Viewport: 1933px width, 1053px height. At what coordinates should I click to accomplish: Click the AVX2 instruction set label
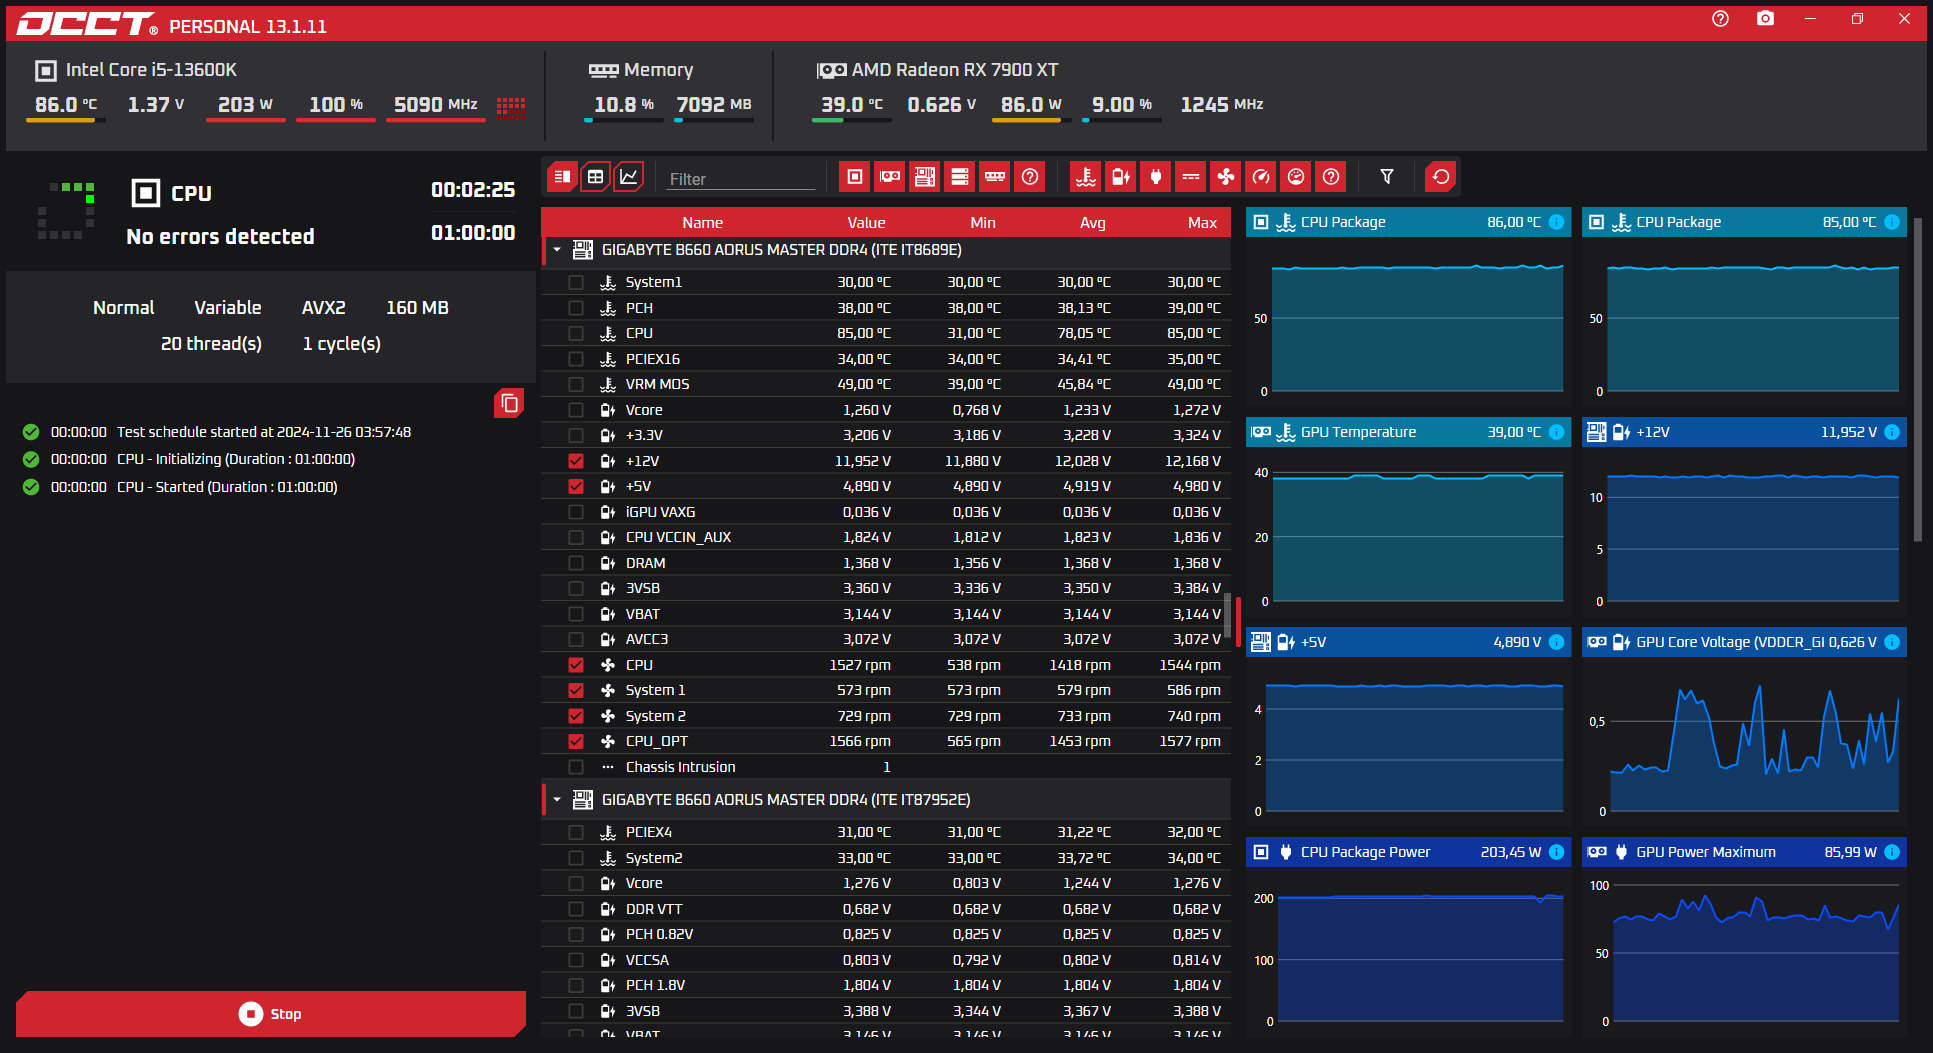[x=323, y=308]
